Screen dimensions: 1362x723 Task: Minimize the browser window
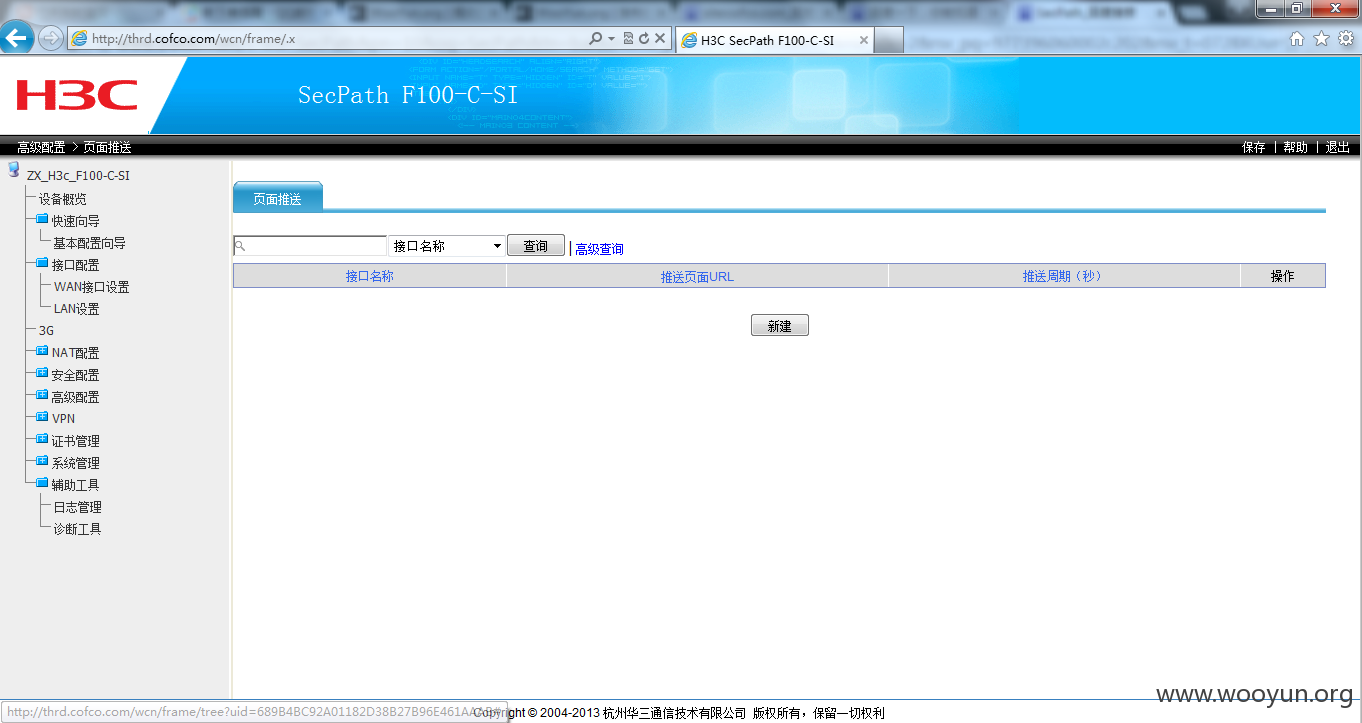coord(1272,8)
